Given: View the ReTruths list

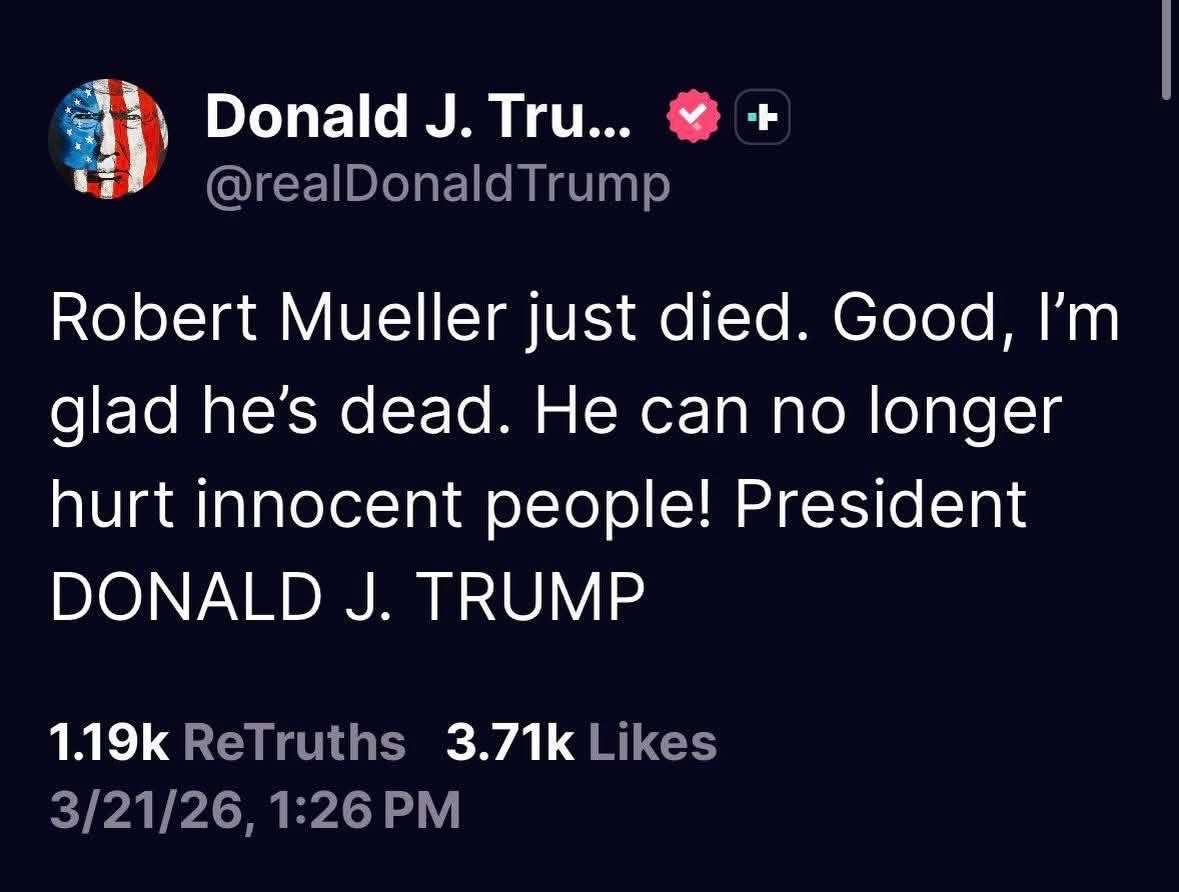Looking at the screenshot, I should [x=295, y=742].
